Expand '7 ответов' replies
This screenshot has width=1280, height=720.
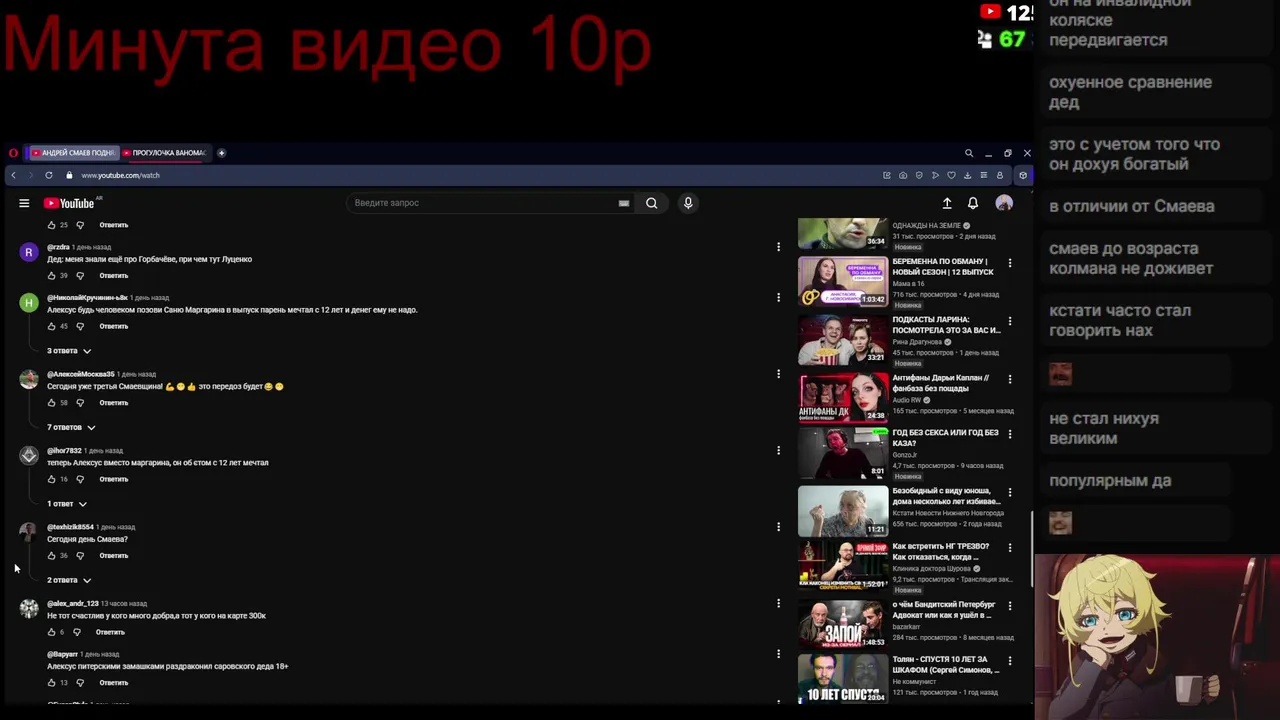(x=71, y=427)
